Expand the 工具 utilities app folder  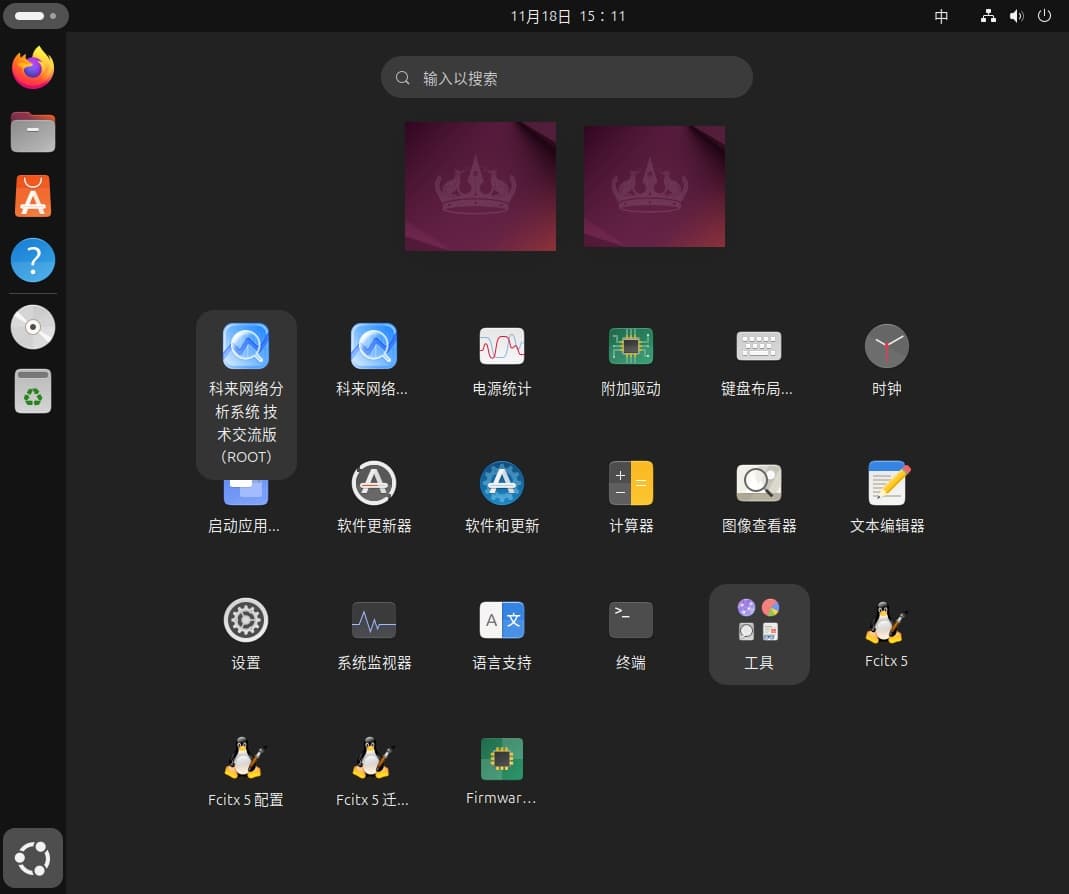[x=758, y=633]
